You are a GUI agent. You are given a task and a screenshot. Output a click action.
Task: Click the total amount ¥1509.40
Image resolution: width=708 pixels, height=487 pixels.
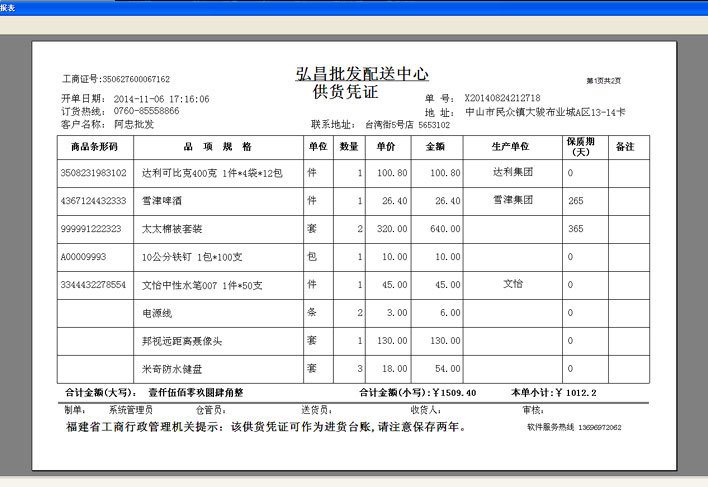pos(454,393)
